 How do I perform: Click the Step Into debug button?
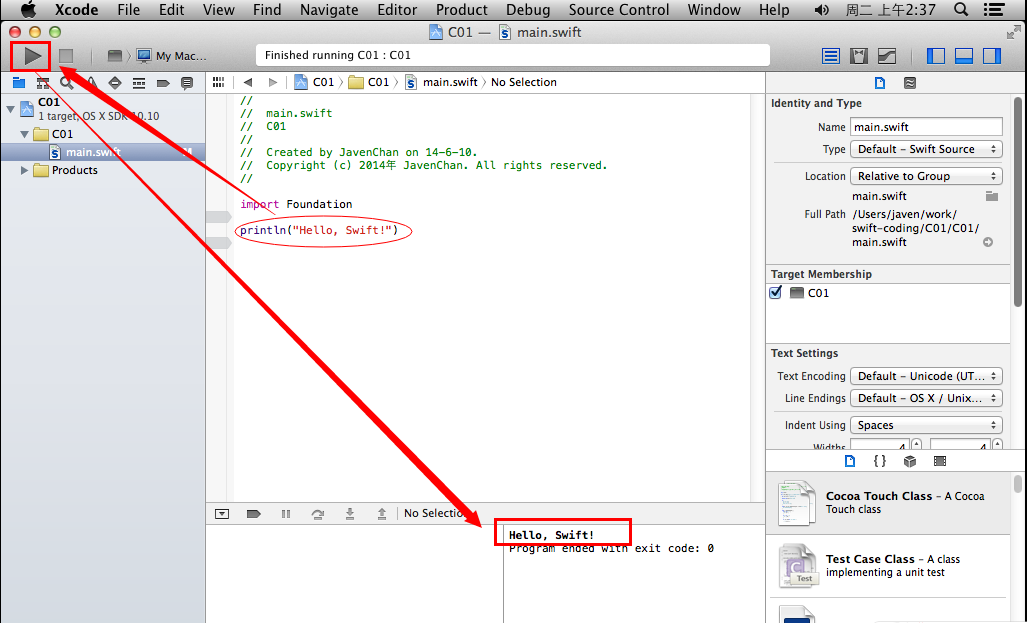350,514
